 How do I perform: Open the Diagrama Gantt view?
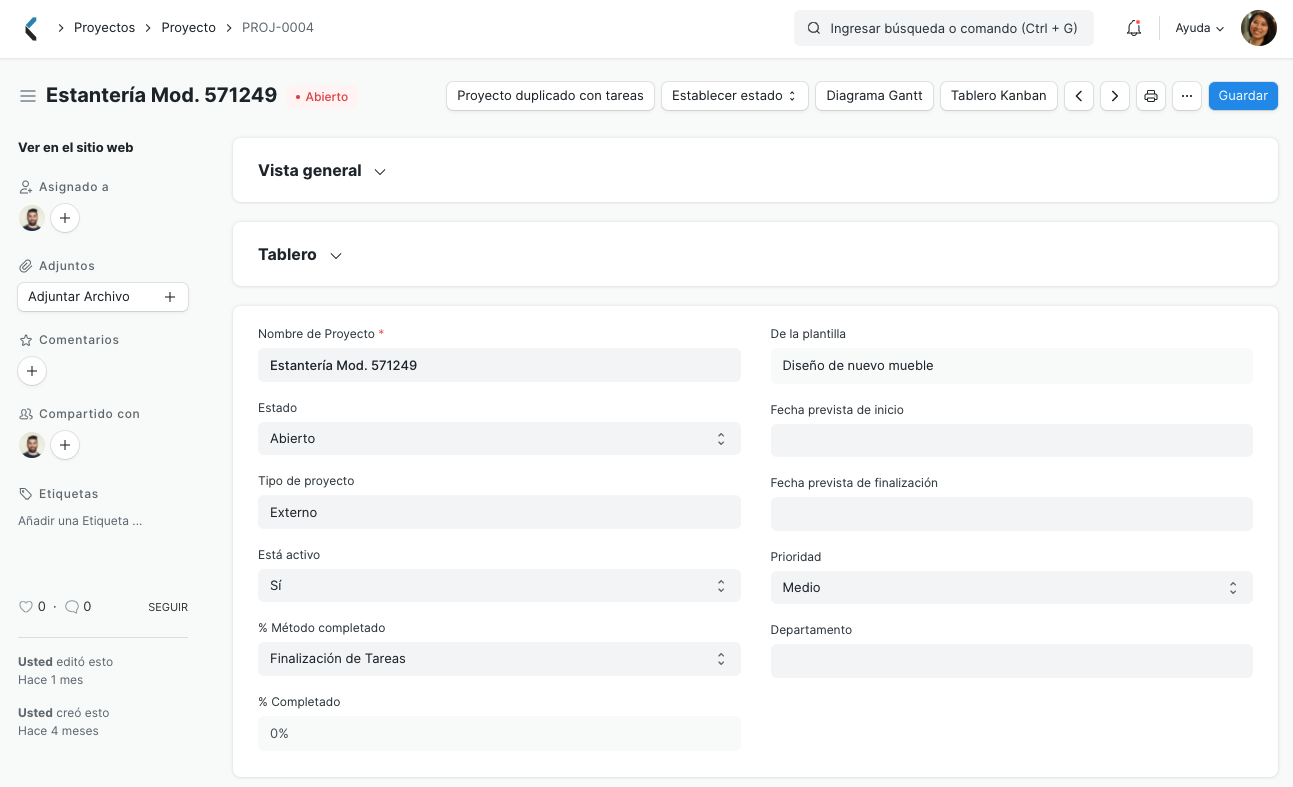[875, 96]
